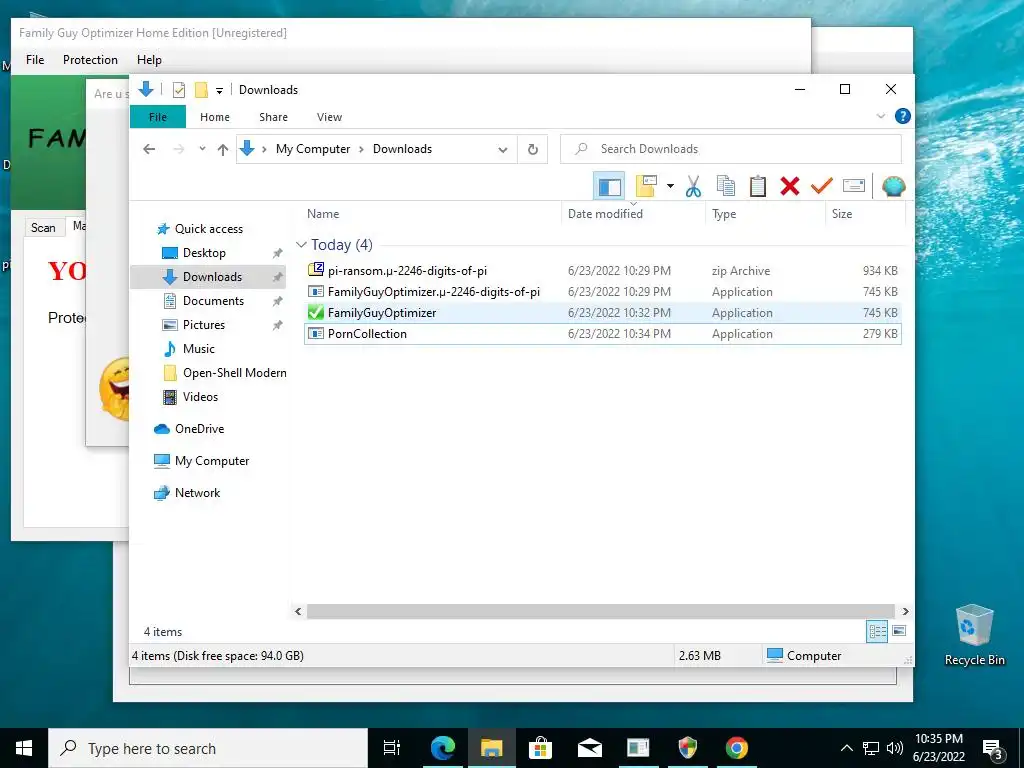Open the File tab in Explorer
Viewport: 1024px width, 768px height.
158,117
